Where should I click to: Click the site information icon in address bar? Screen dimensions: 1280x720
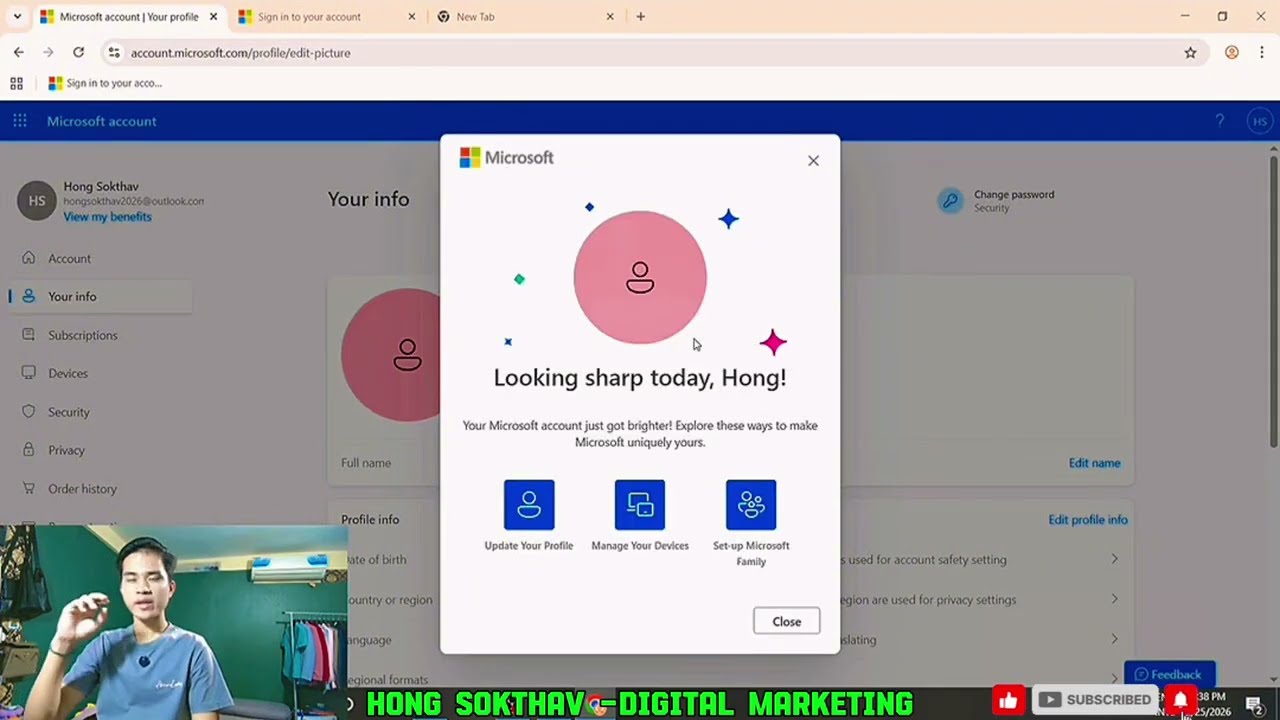pyautogui.click(x=113, y=52)
